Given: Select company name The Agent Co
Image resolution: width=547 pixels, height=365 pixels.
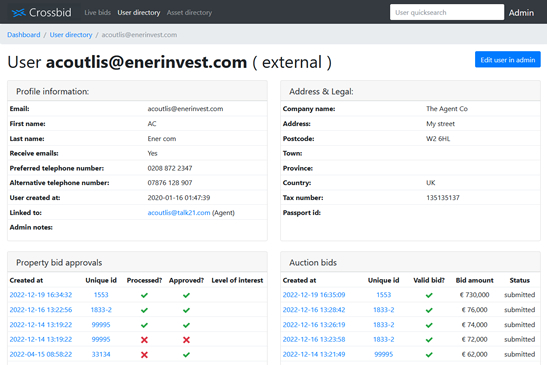Looking at the screenshot, I should pos(447,109).
